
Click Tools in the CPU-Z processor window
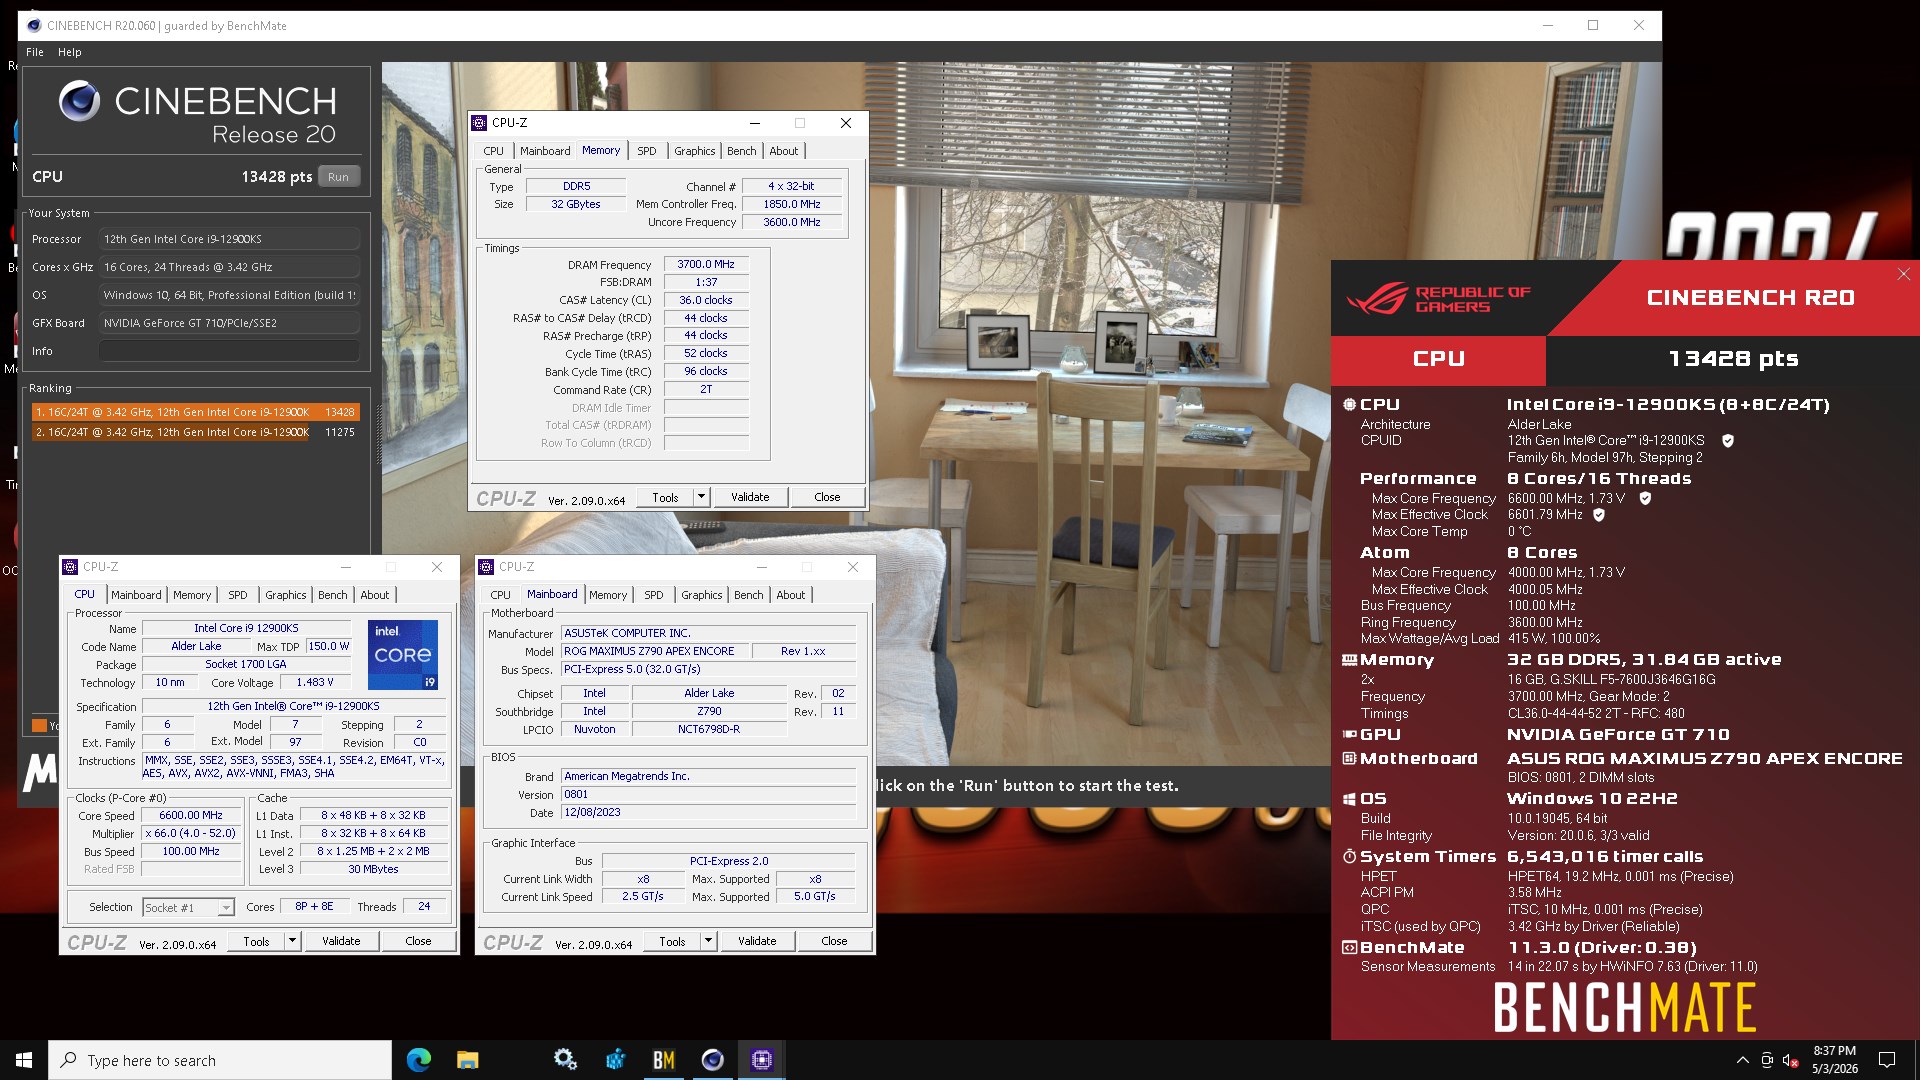256,941
